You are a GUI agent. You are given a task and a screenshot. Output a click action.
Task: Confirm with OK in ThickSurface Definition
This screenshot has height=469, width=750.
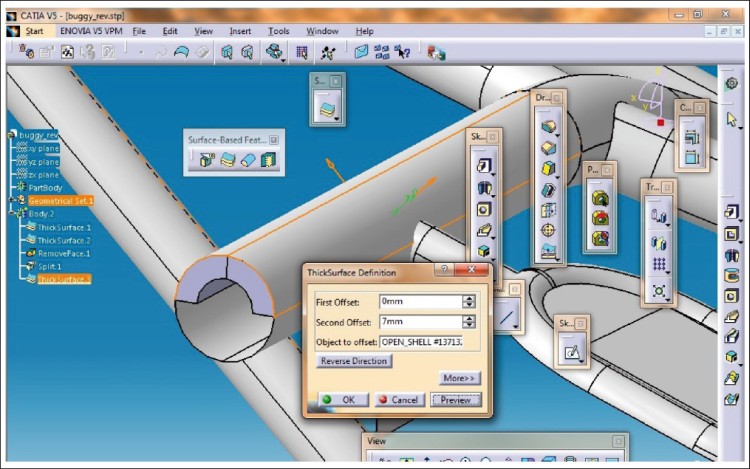coord(340,400)
